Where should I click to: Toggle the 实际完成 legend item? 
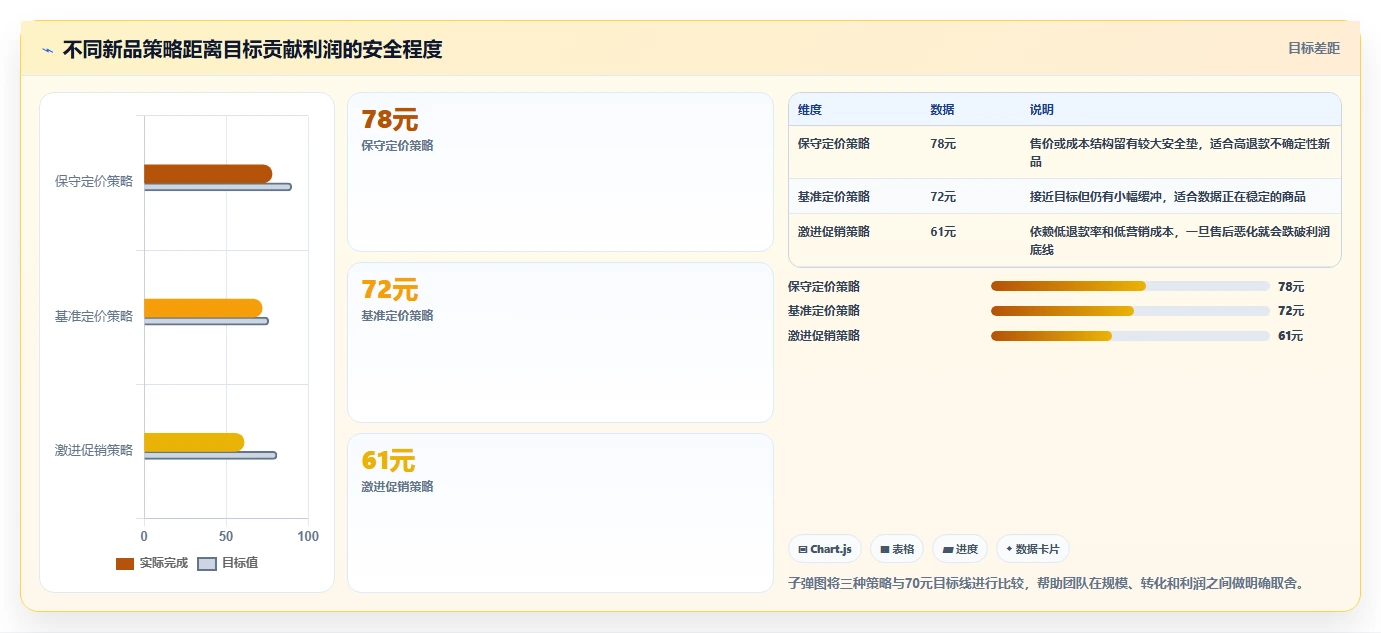click(152, 563)
